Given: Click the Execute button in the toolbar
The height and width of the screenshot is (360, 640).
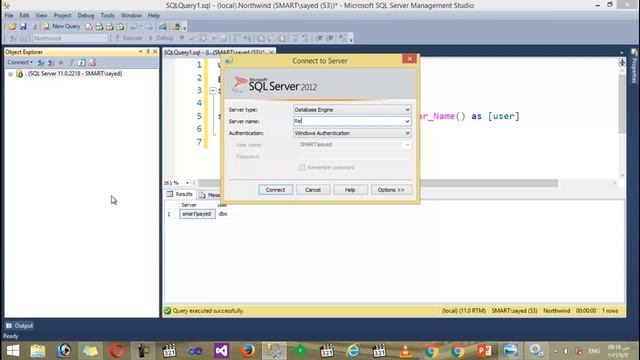Looking at the screenshot, I should pyautogui.click(x=129, y=38).
